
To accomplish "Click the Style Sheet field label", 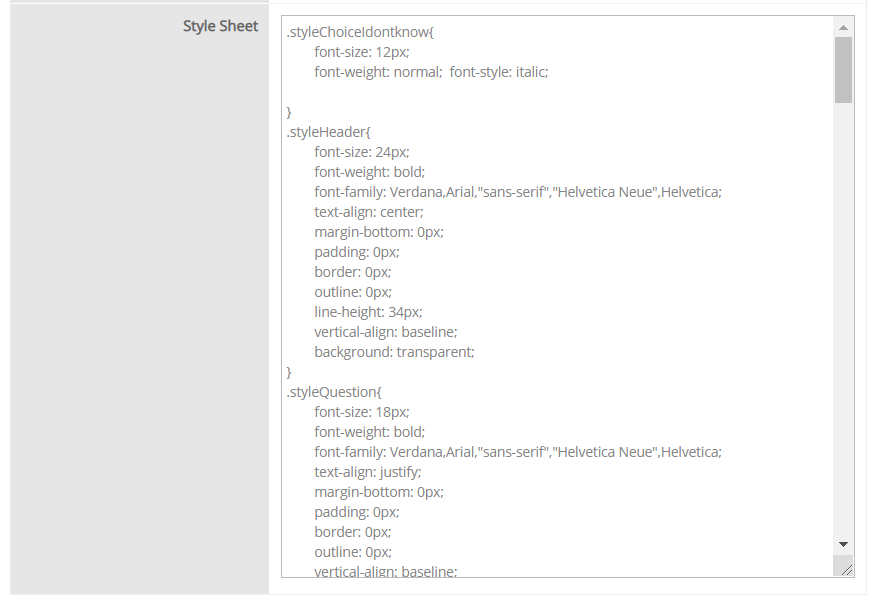I will [x=220, y=26].
